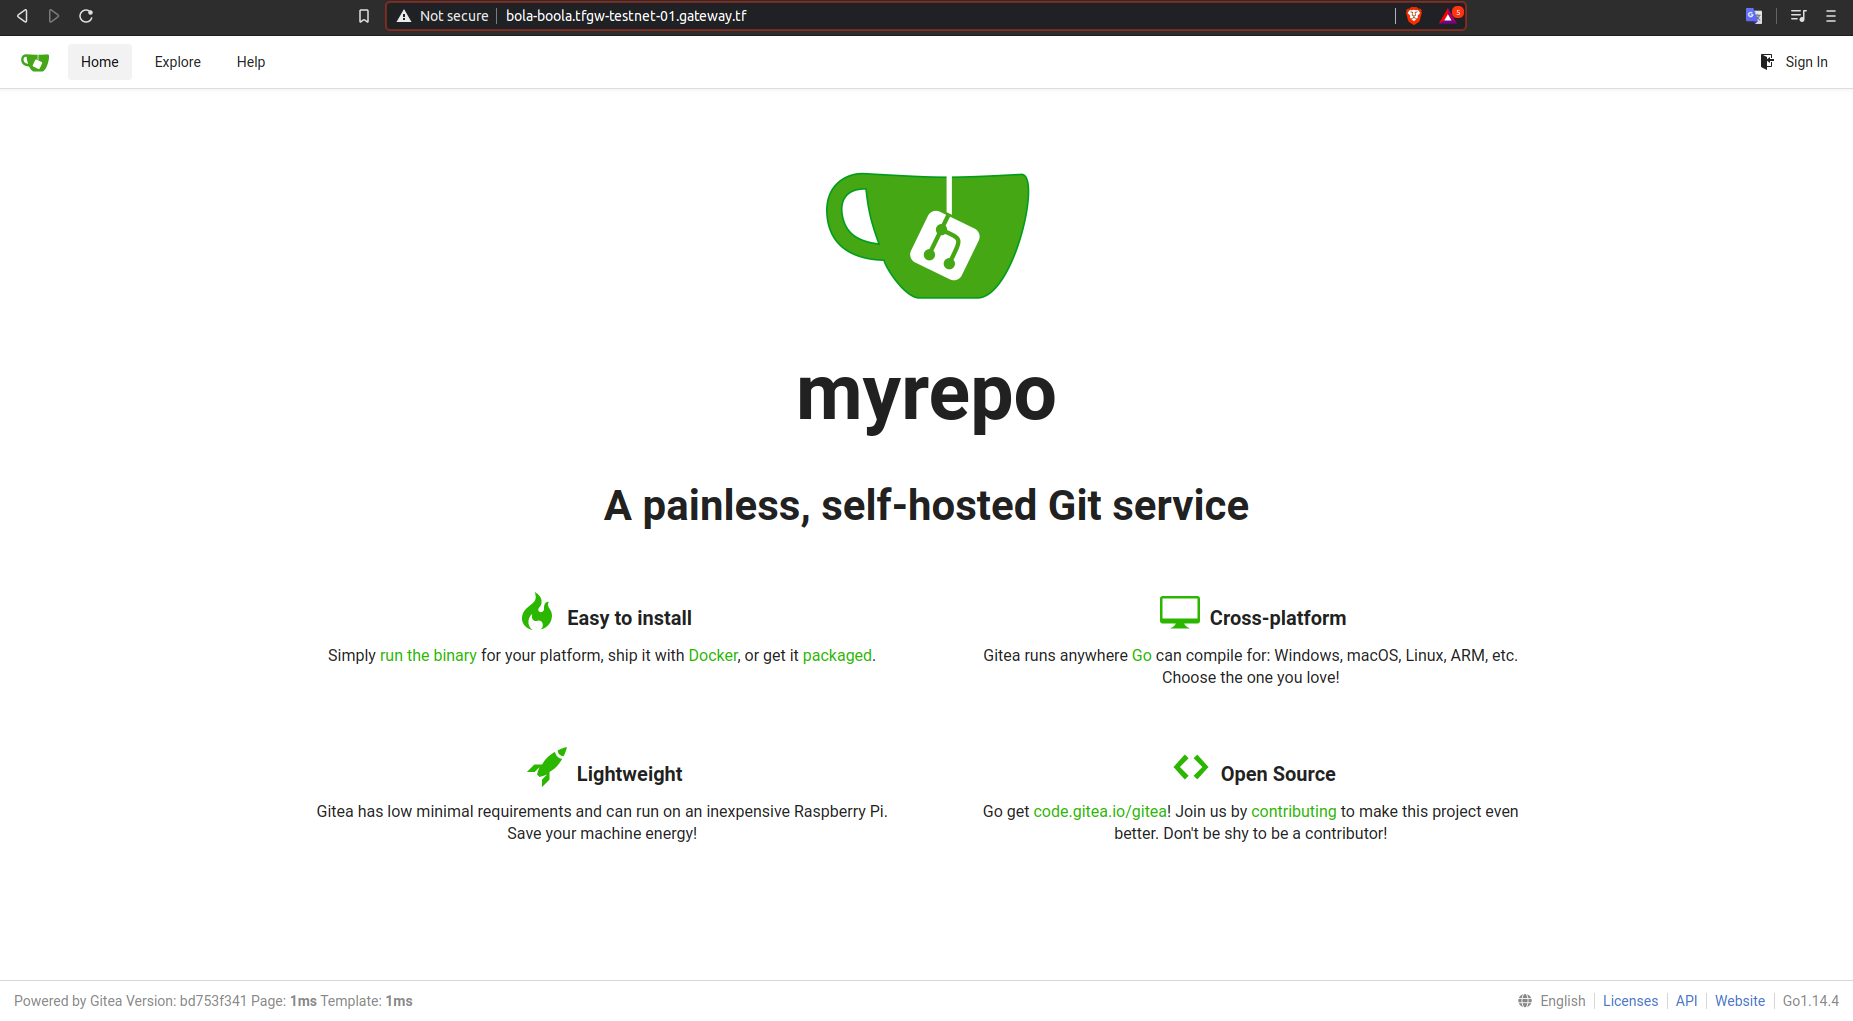Bookmark this page via the bookmark icon
This screenshot has height=1021, width=1853.
tap(364, 16)
